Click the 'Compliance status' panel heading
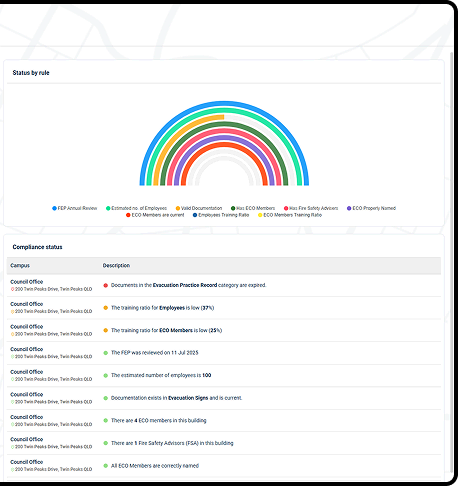 37,247
